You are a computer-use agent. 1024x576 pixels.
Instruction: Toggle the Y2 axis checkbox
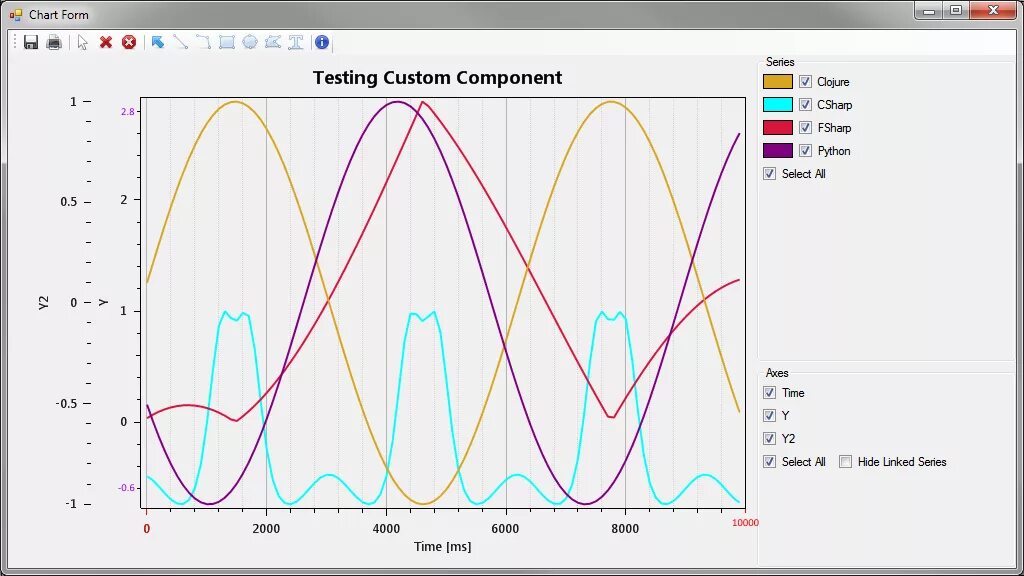click(769, 438)
